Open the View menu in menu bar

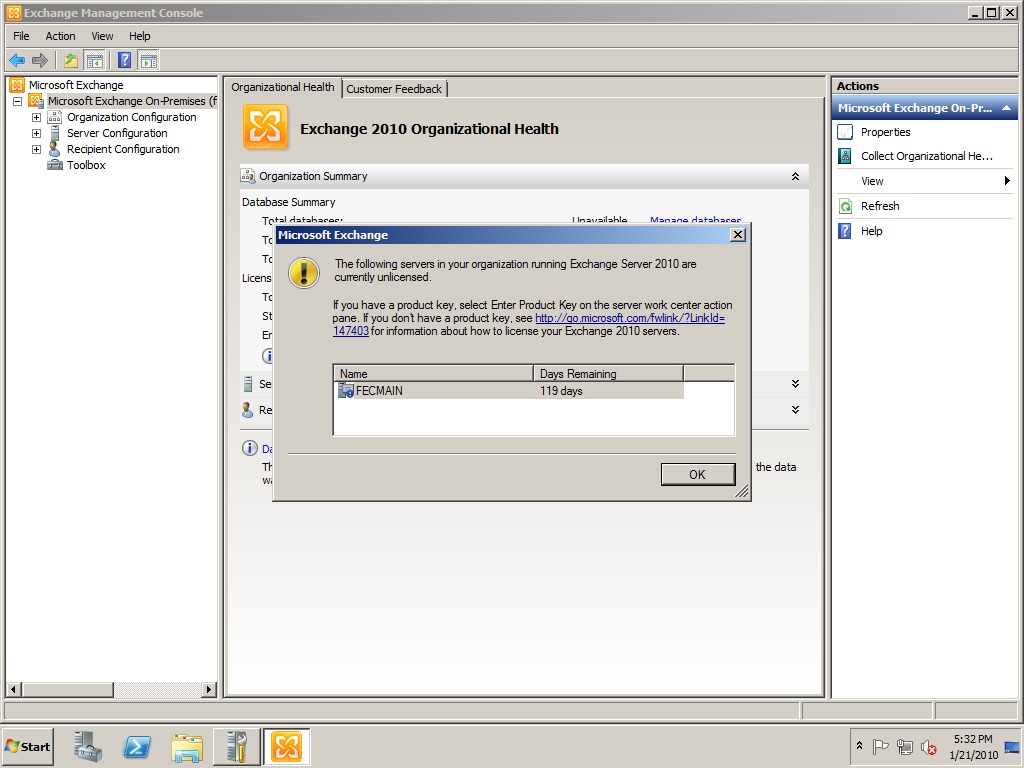102,36
